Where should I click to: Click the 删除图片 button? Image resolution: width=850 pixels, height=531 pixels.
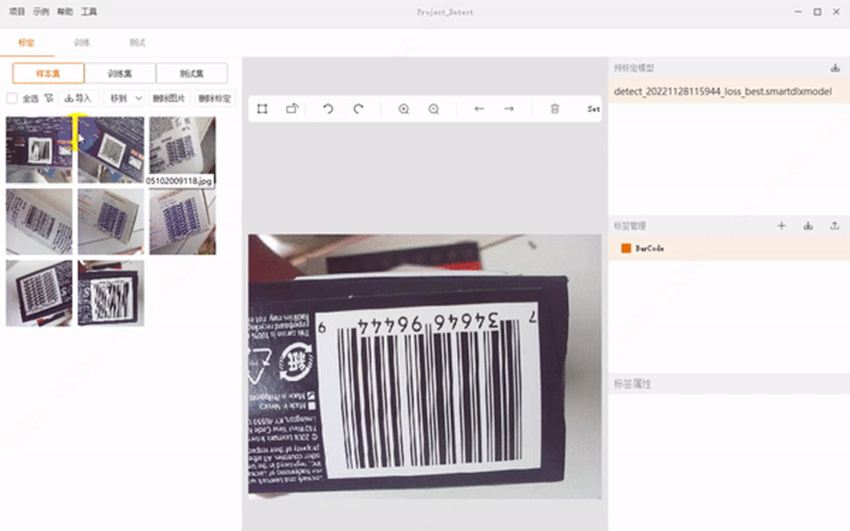coord(168,99)
